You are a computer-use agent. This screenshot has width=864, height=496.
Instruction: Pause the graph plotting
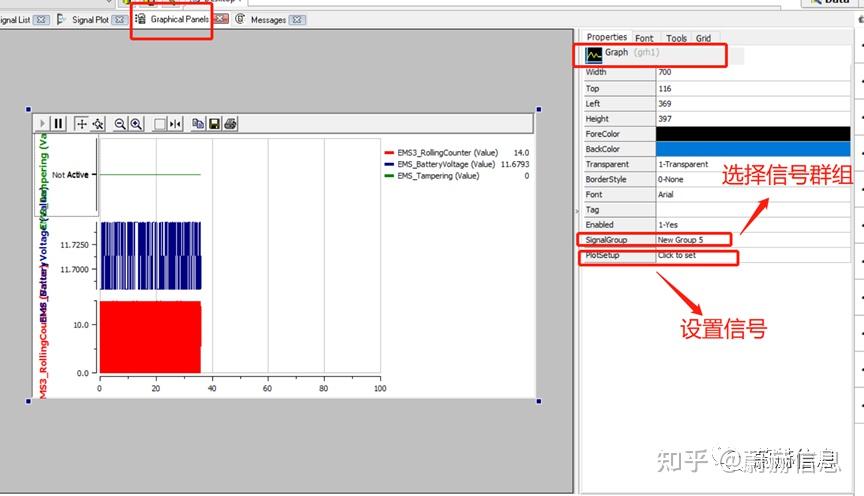(x=58, y=124)
